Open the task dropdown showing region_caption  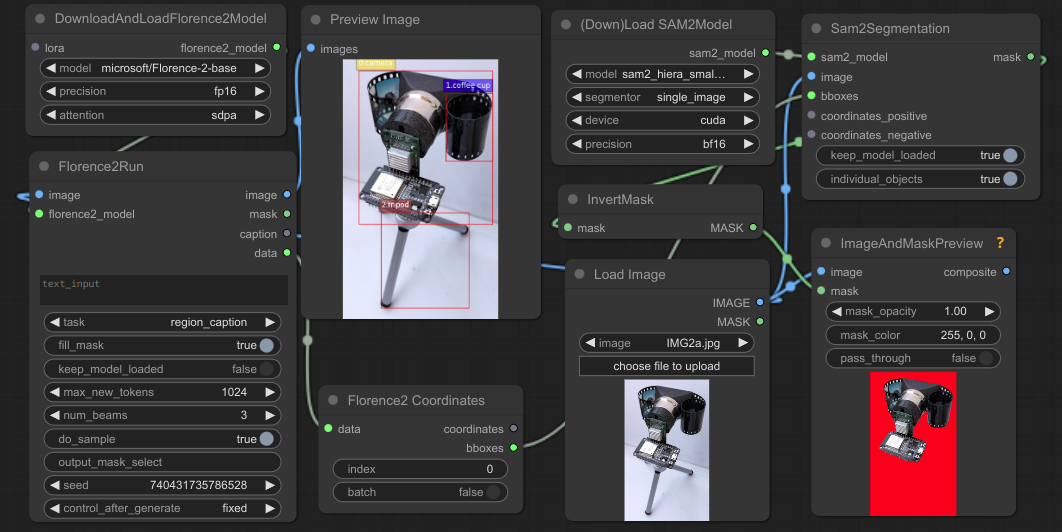pos(163,322)
